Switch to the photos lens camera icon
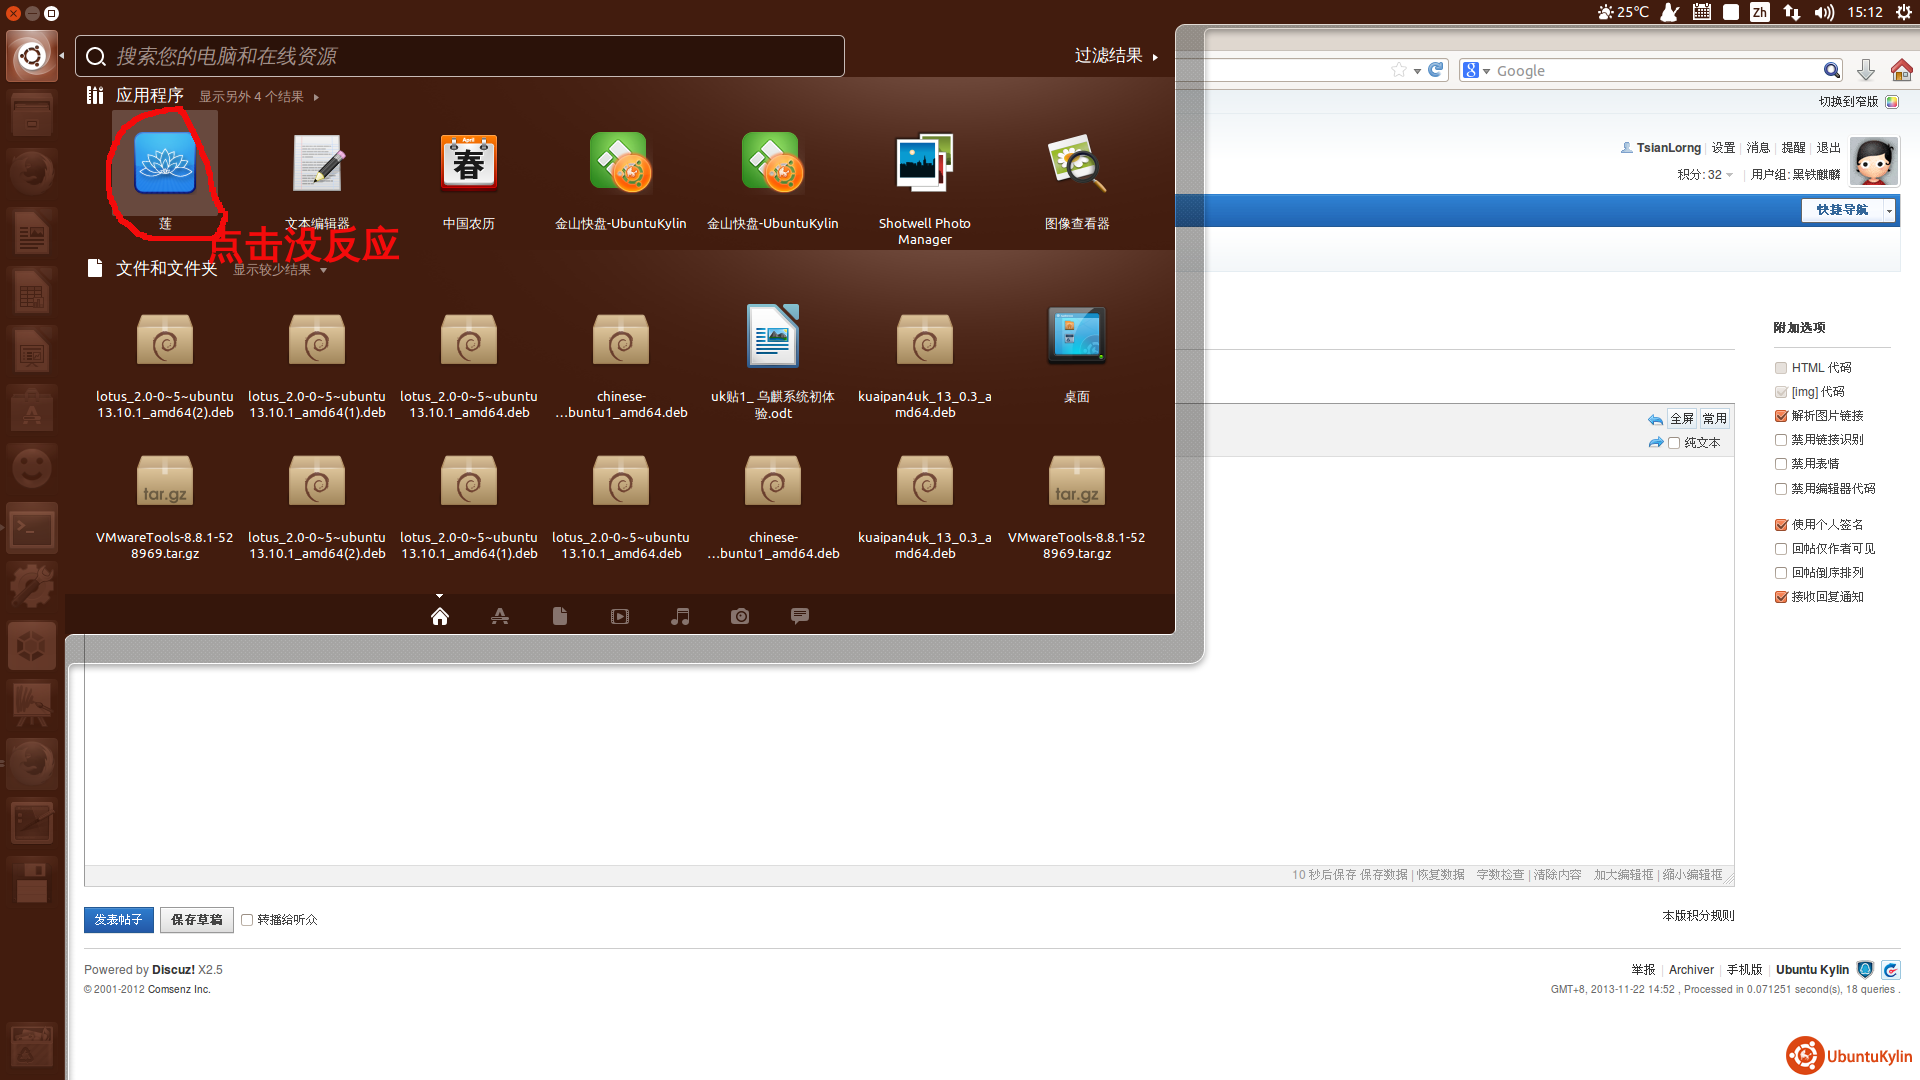The height and width of the screenshot is (1080, 1920). [x=740, y=616]
